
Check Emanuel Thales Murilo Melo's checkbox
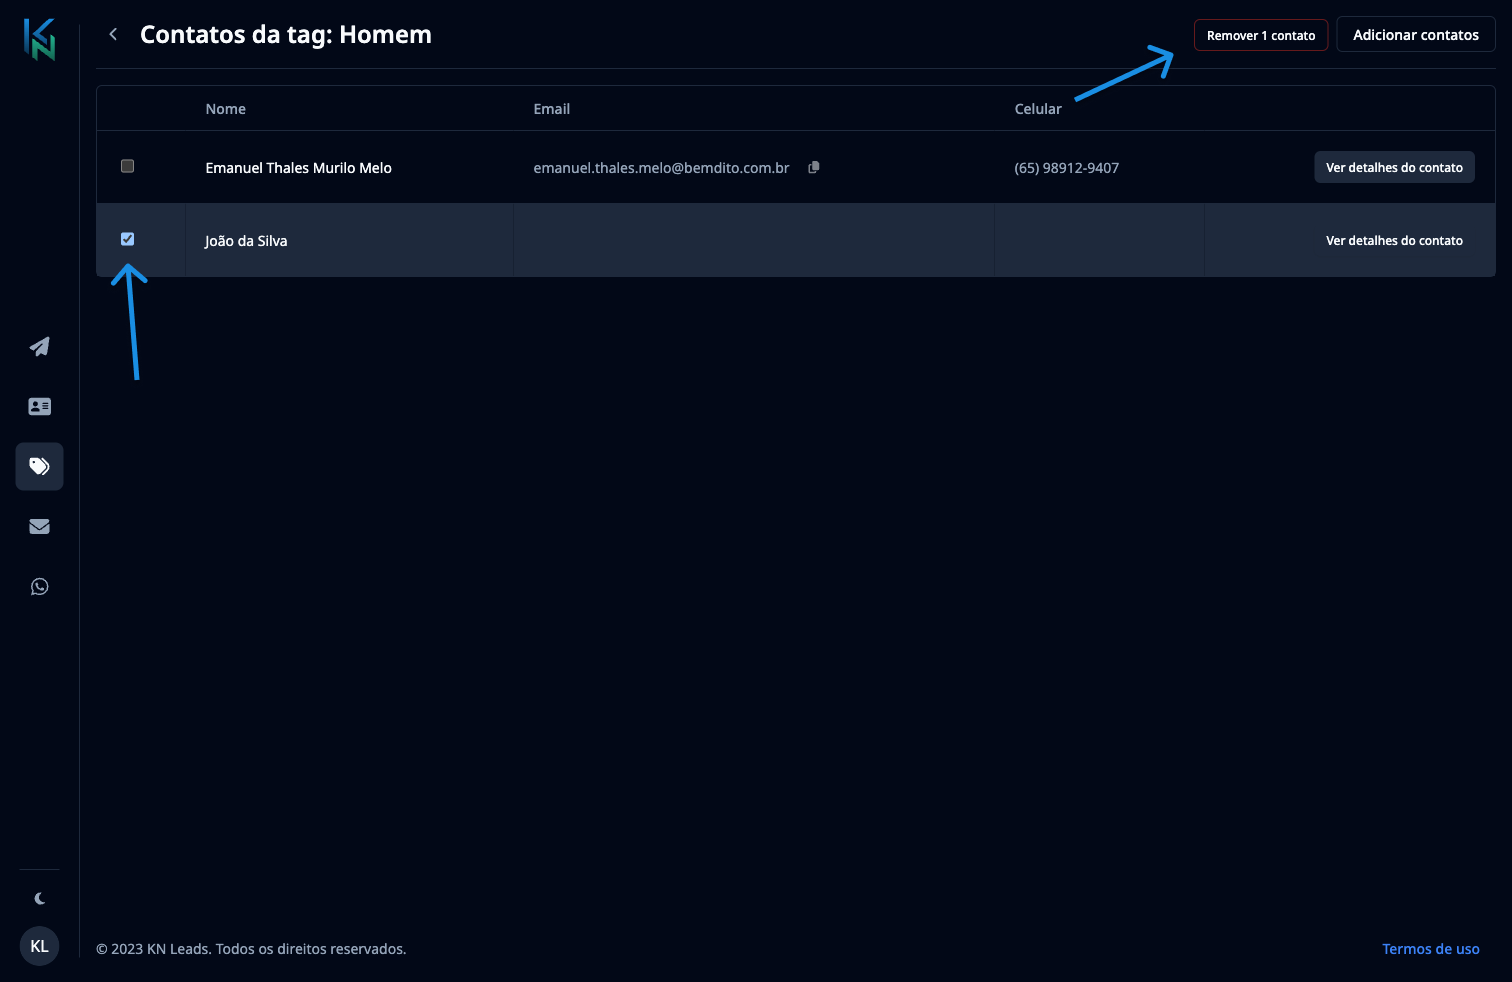[x=127, y=166]
